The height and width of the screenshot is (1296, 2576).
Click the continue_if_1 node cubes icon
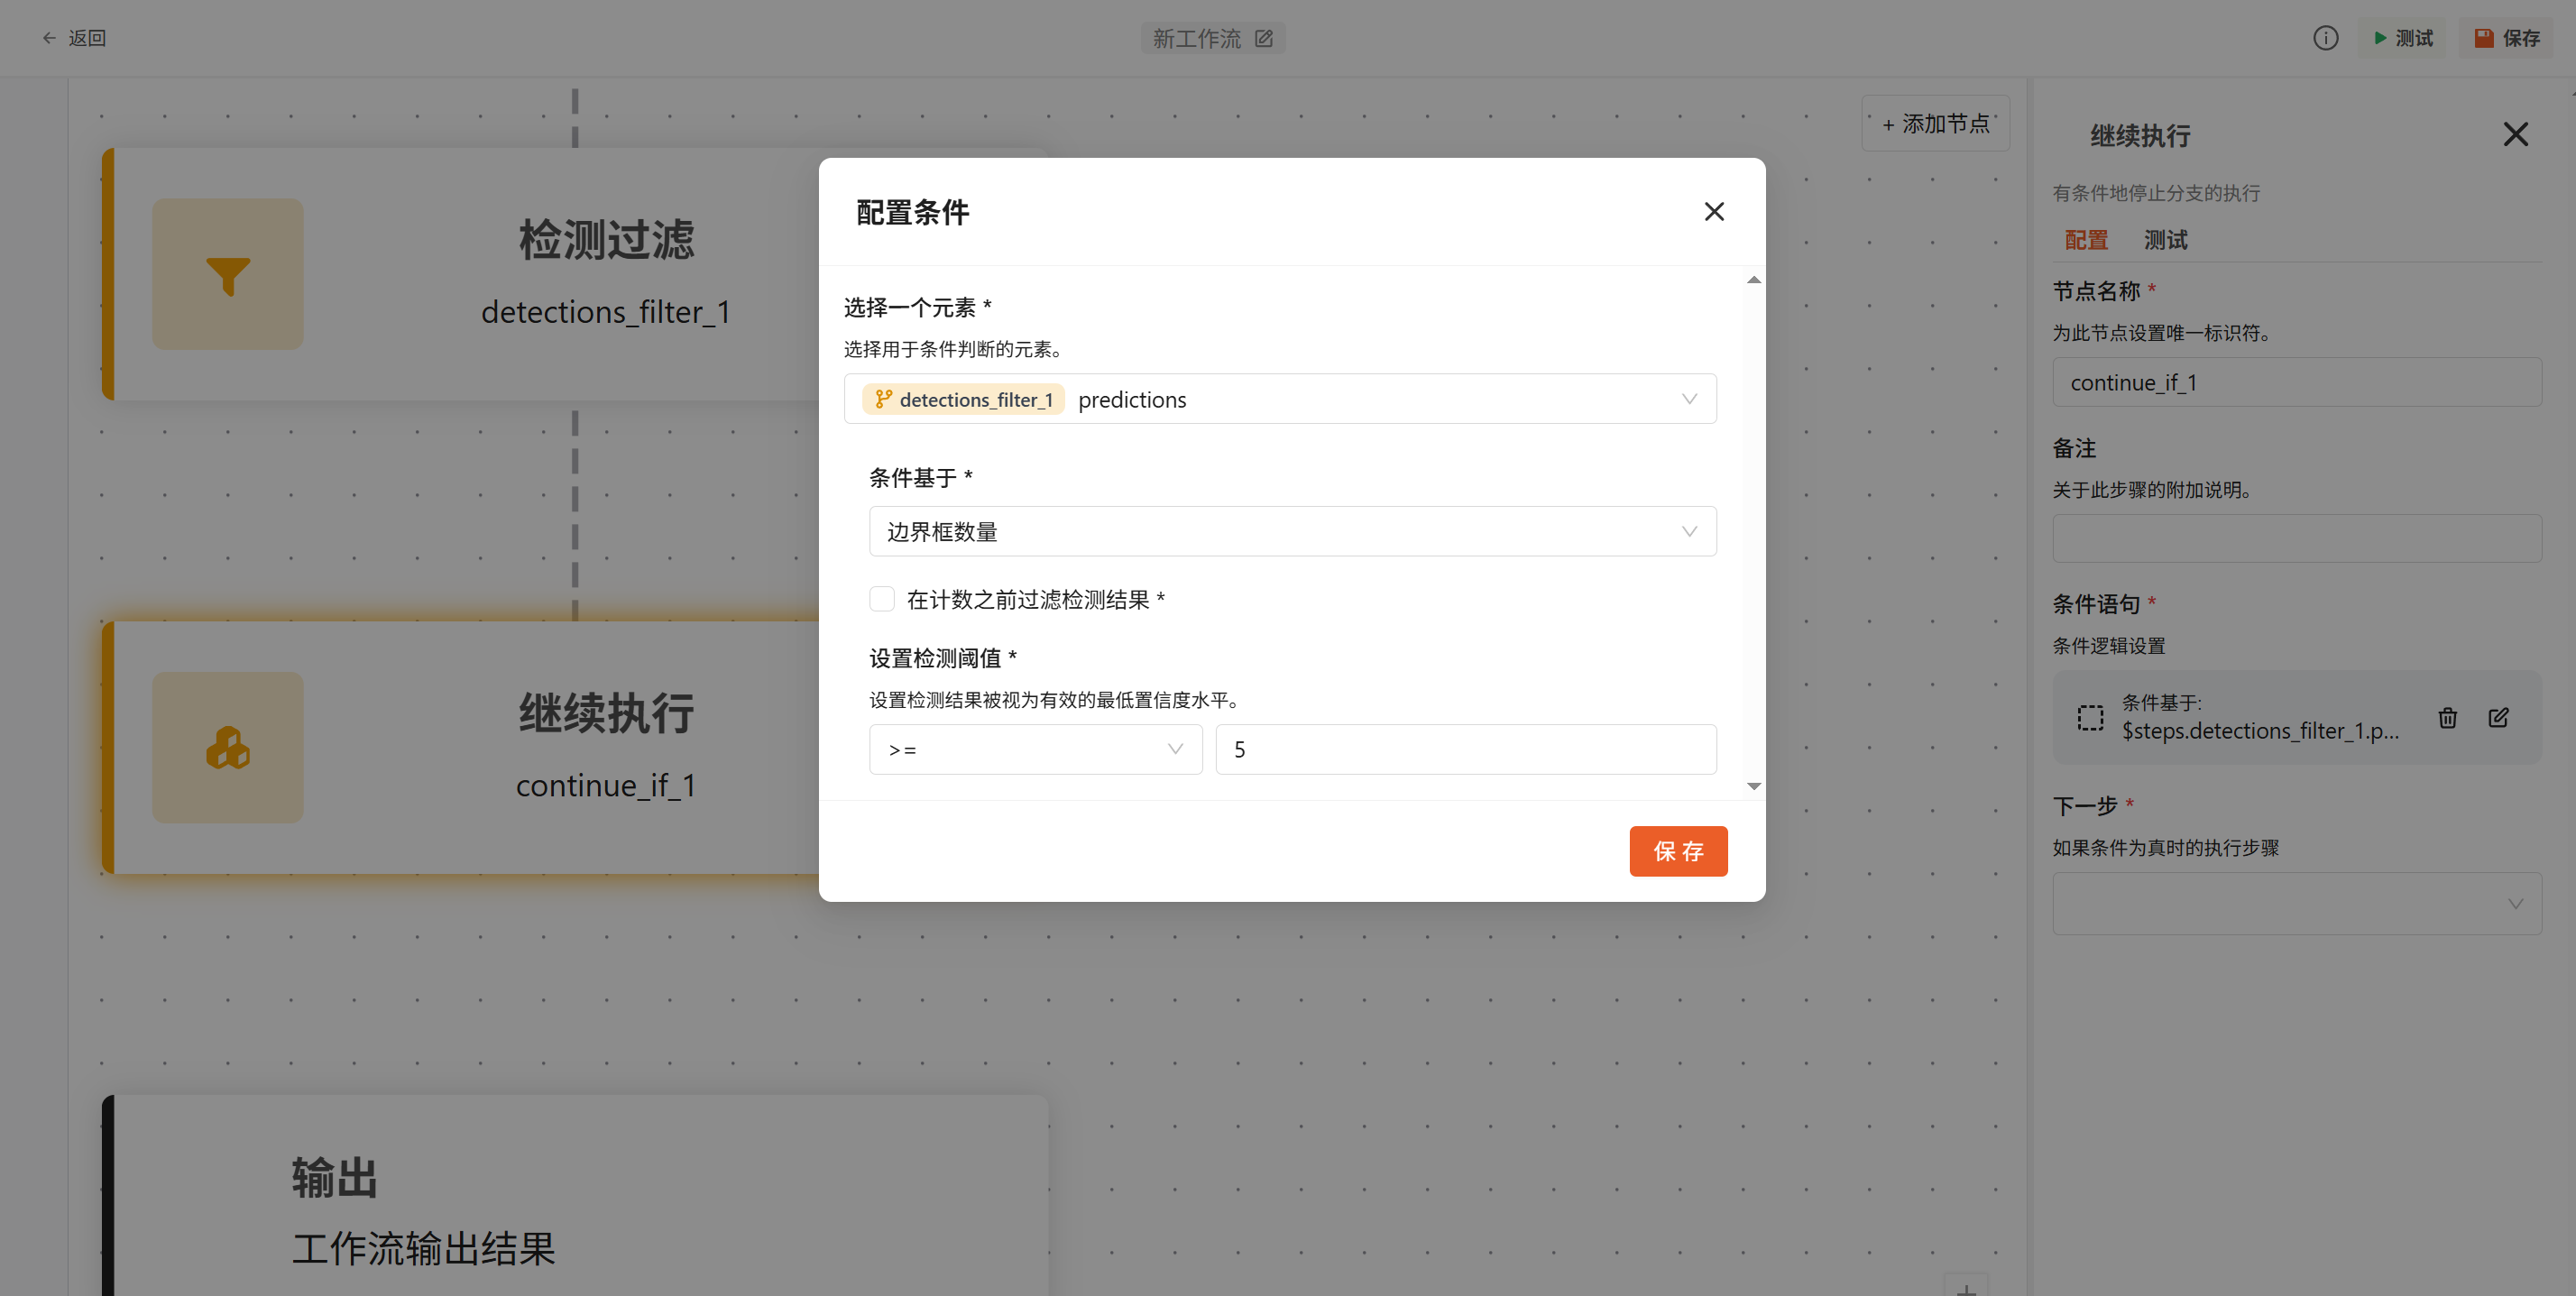228,748
